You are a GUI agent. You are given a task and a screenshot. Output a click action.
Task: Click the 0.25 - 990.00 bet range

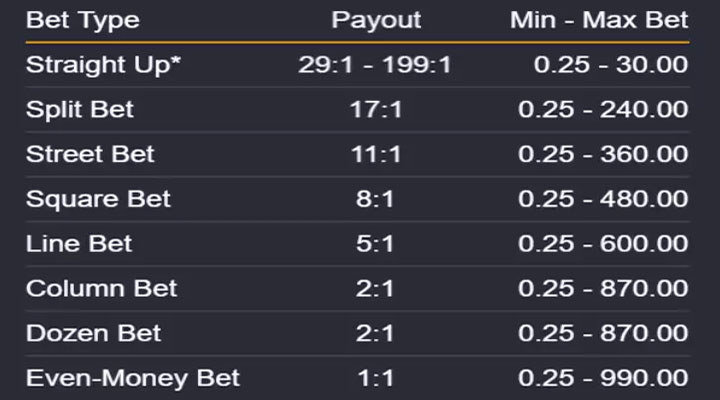coord(603,379)
